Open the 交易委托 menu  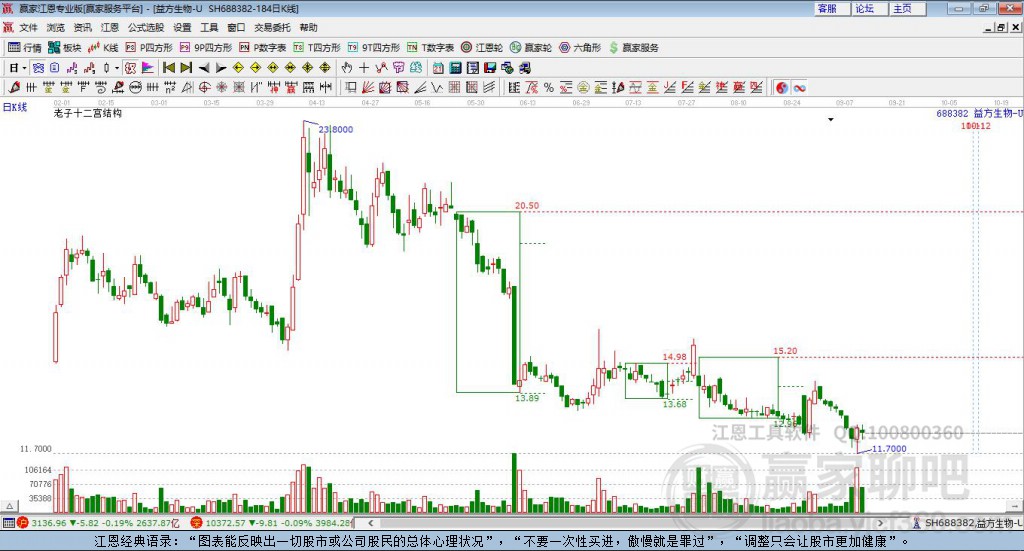(x=272, y=27)
